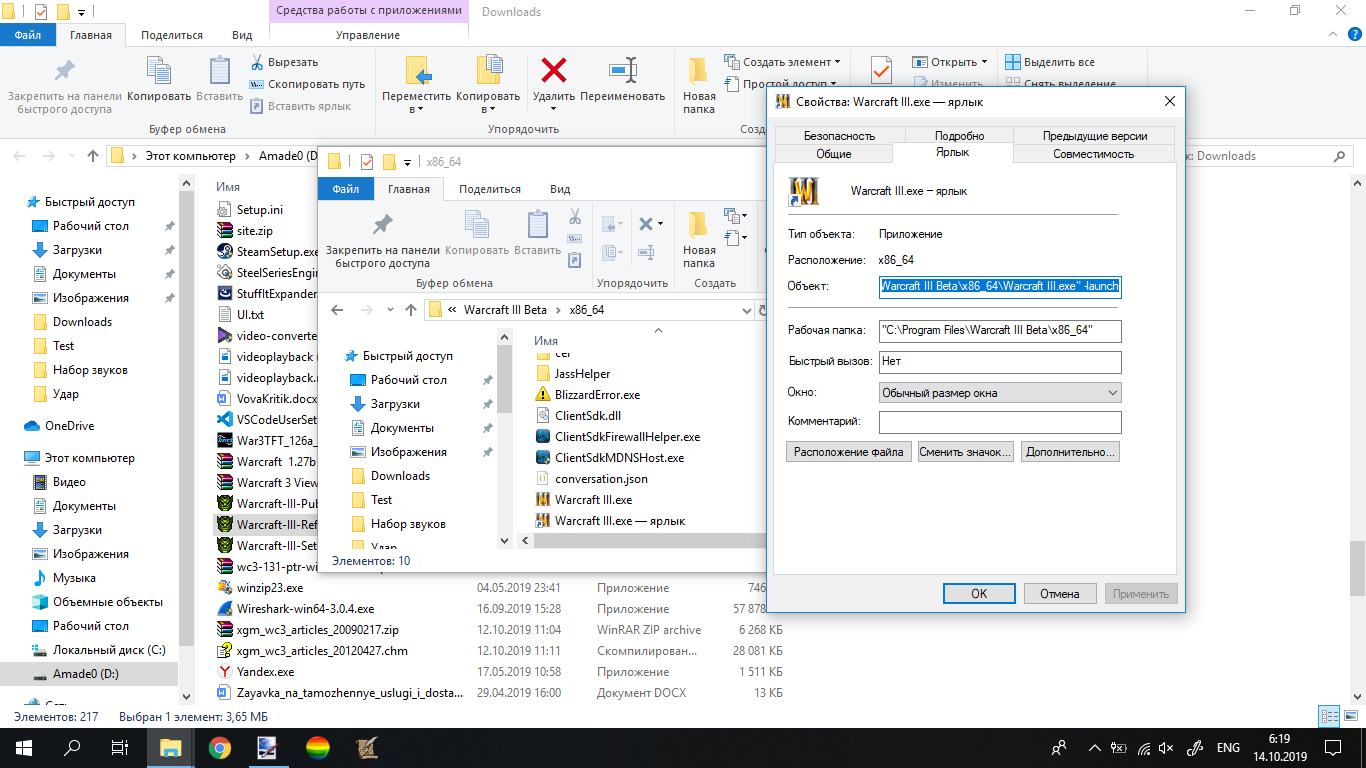Click File Explorer taskbar icon
The image size is (1366, 768).
click(171, 747)
